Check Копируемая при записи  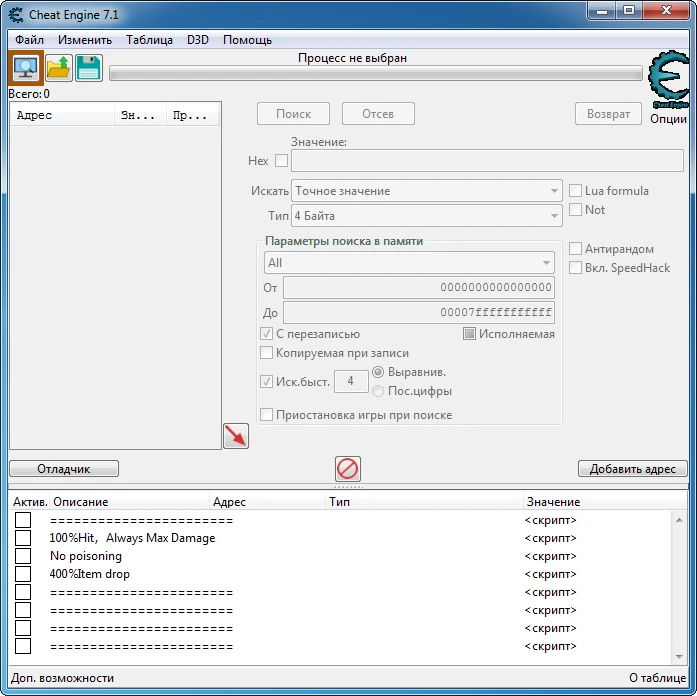(x=266, y=353)
